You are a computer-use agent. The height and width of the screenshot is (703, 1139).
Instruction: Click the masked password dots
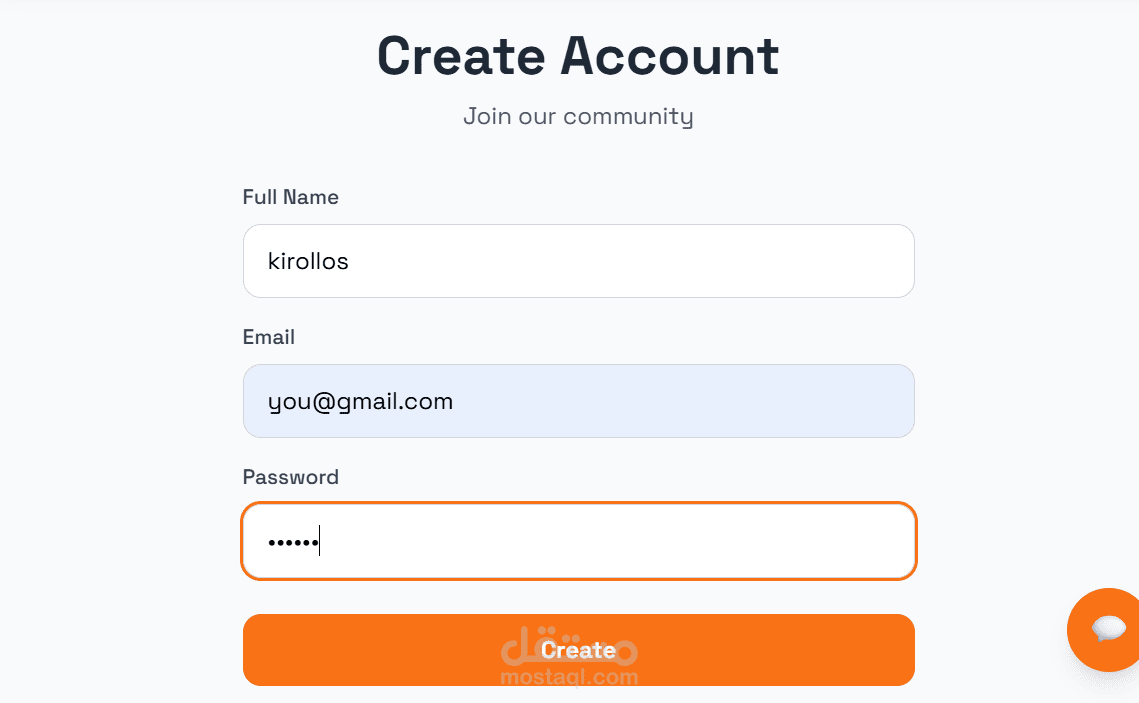pyautogui.click(x=292, y=543)
